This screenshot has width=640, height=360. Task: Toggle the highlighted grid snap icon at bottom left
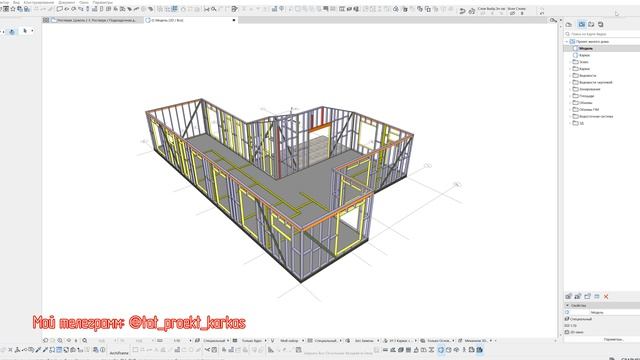pos(59,350)
